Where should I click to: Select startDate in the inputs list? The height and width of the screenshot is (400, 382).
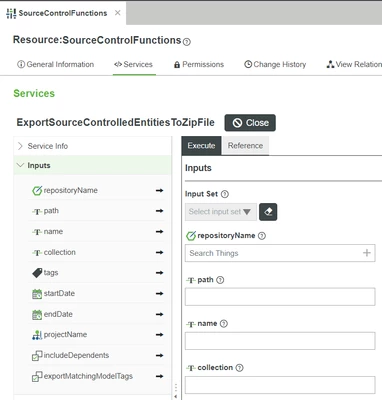tap(59, 294)
